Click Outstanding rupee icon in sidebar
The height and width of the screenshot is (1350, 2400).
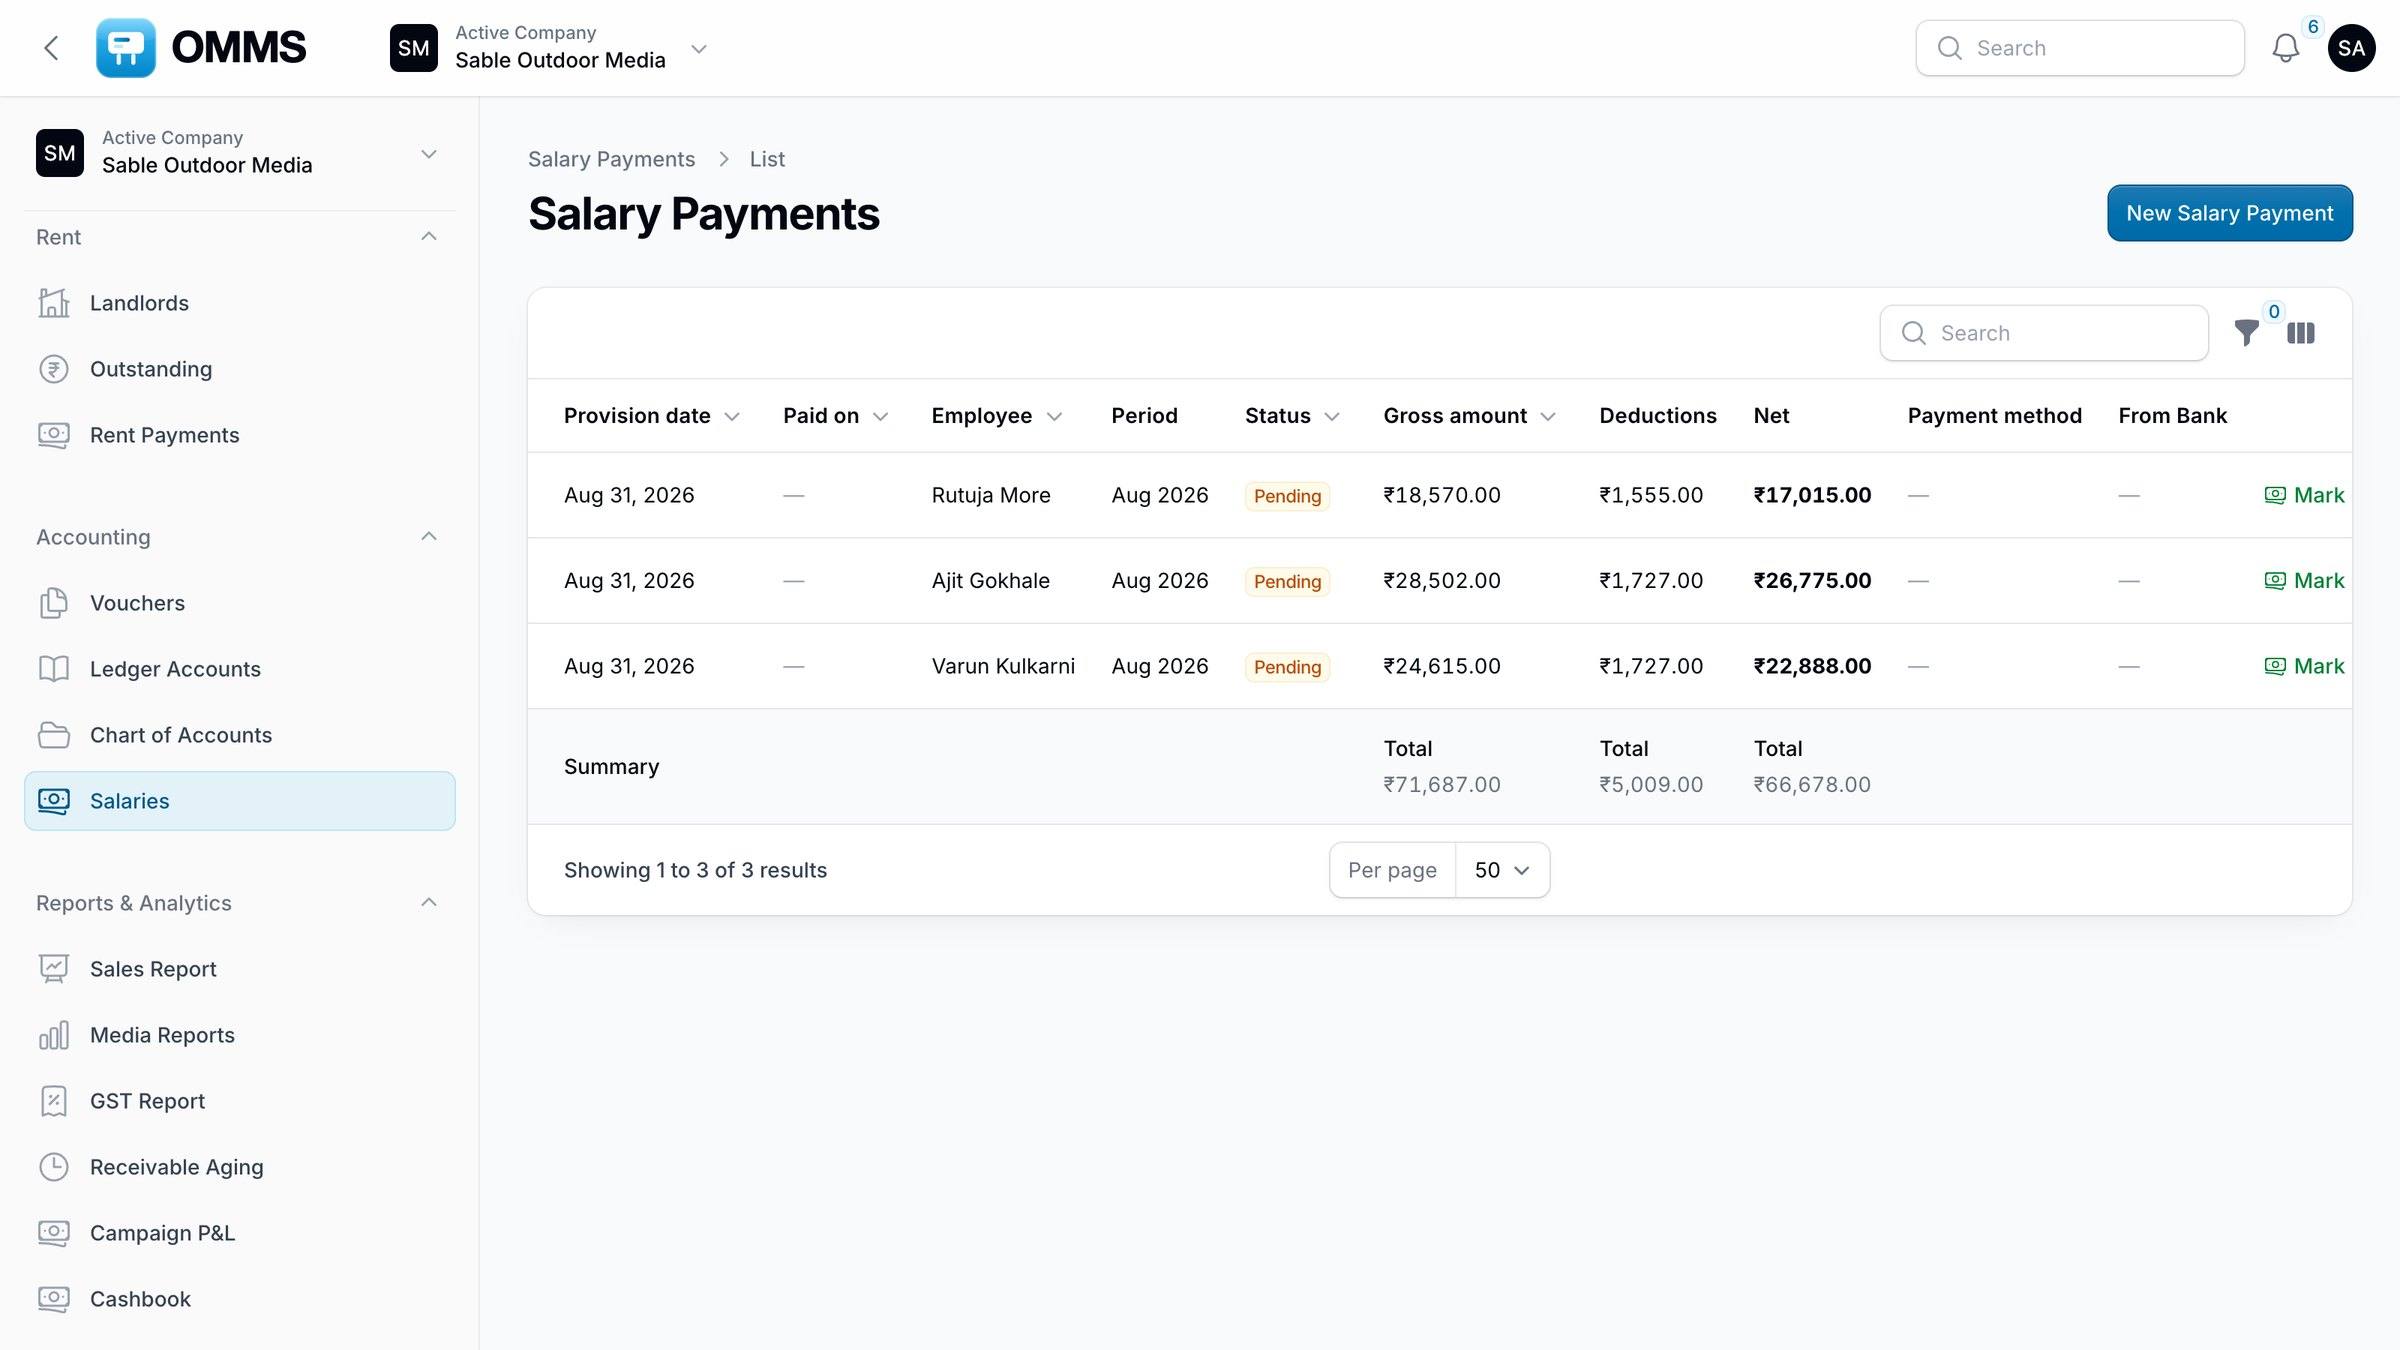tap(54, 369)
